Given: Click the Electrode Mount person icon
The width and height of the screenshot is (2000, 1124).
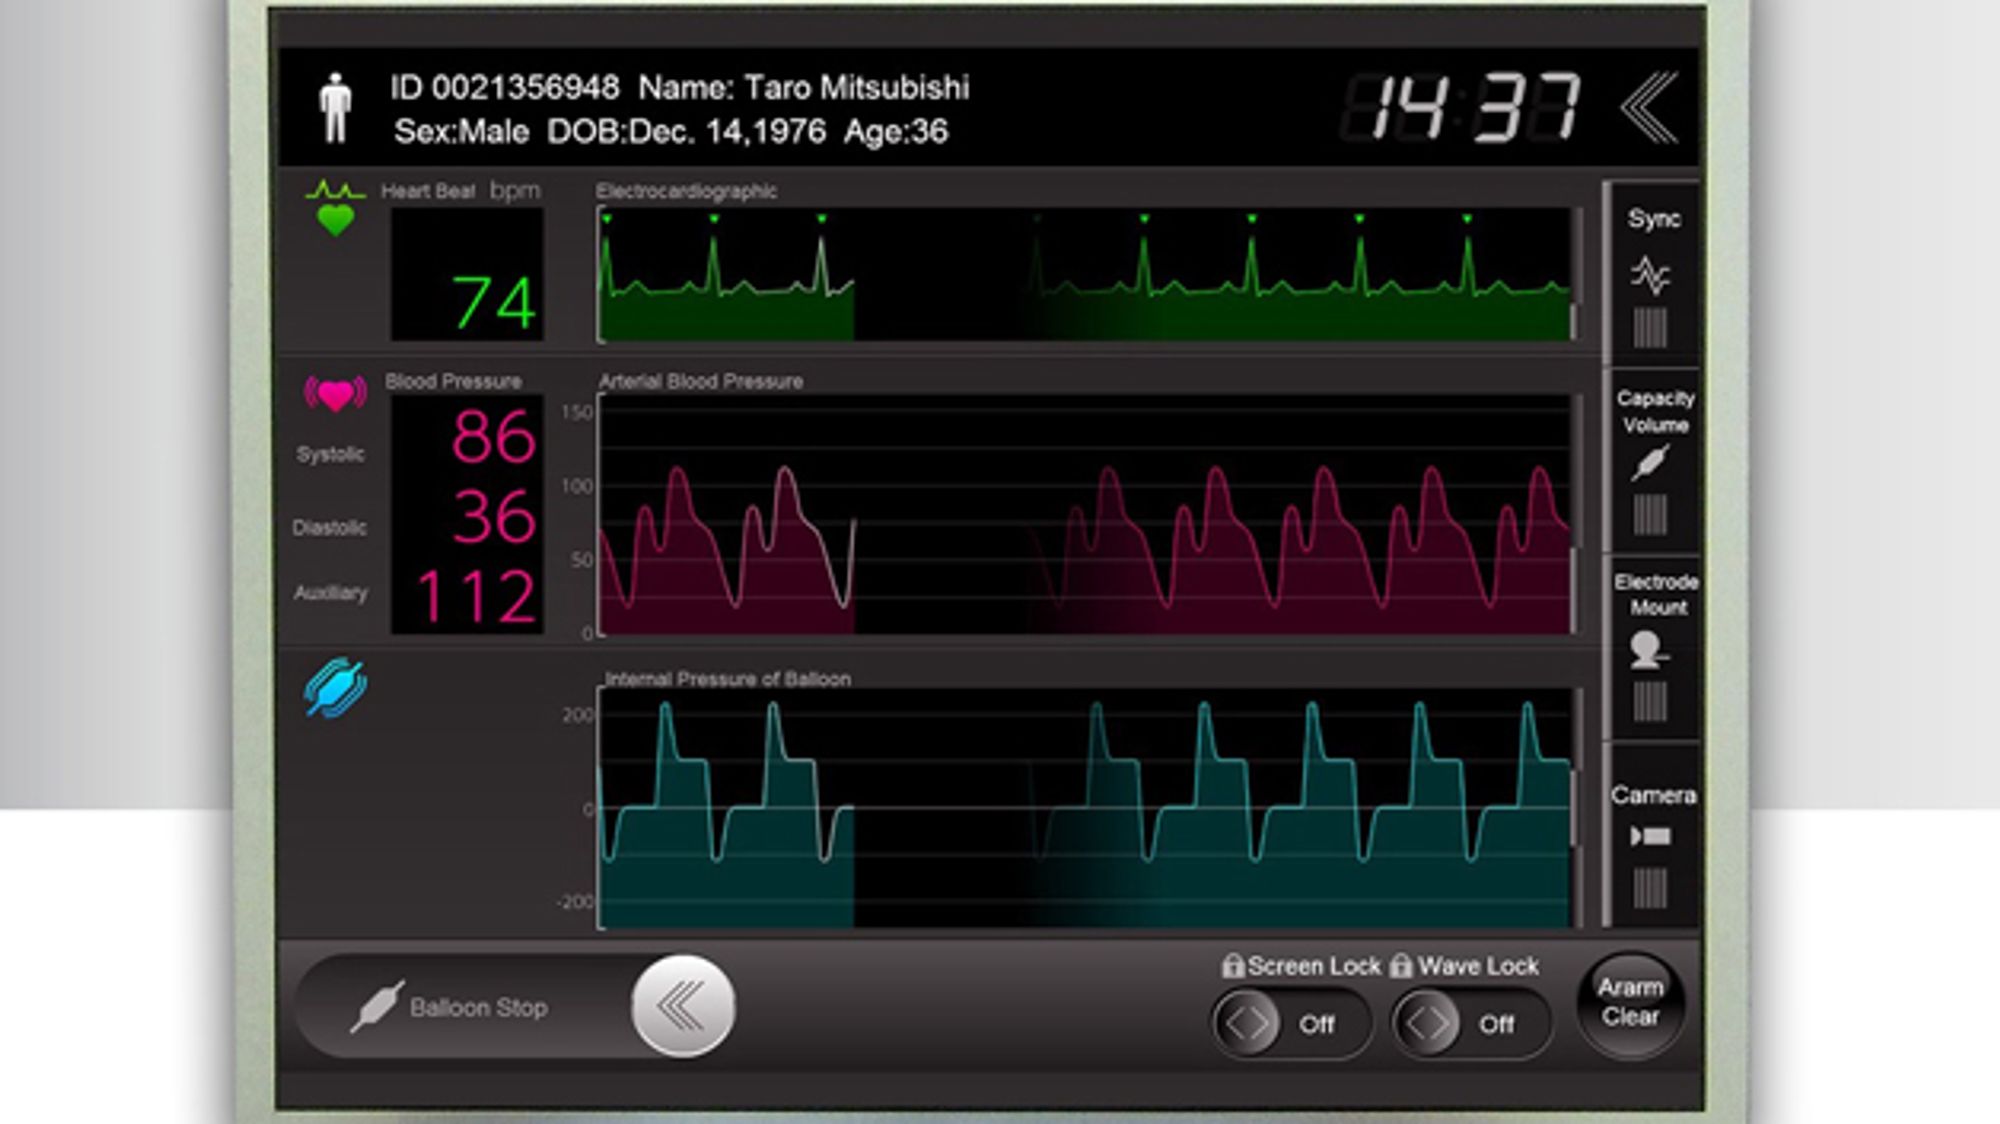Looking at the screenshot, I should pyautogui.click(x=1648, y=650).
